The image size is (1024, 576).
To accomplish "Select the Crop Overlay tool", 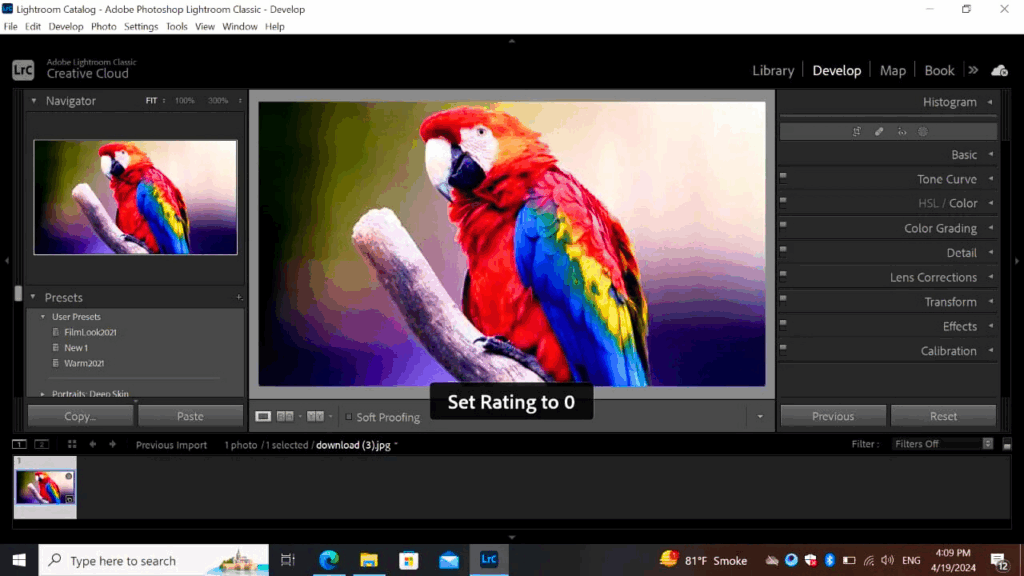I will [x=857, y=131].
